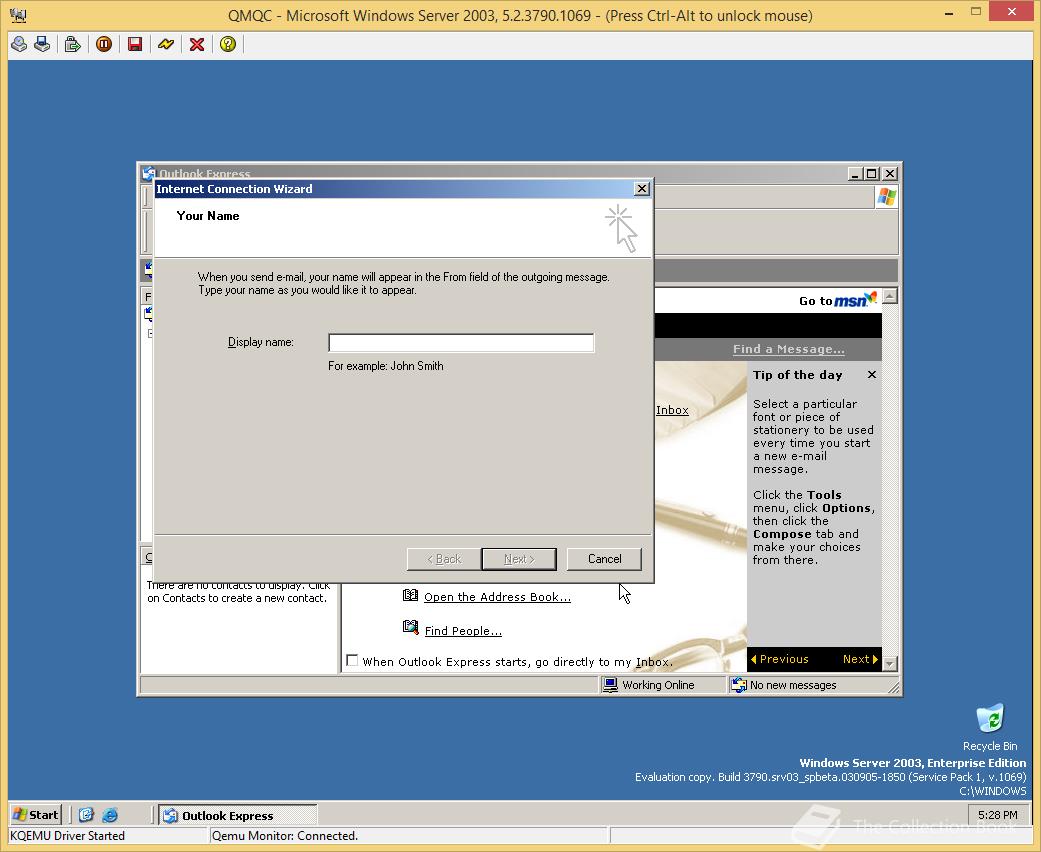1041x852 pixels.
Task: Open the Inbox link
Action: (673, 410)
